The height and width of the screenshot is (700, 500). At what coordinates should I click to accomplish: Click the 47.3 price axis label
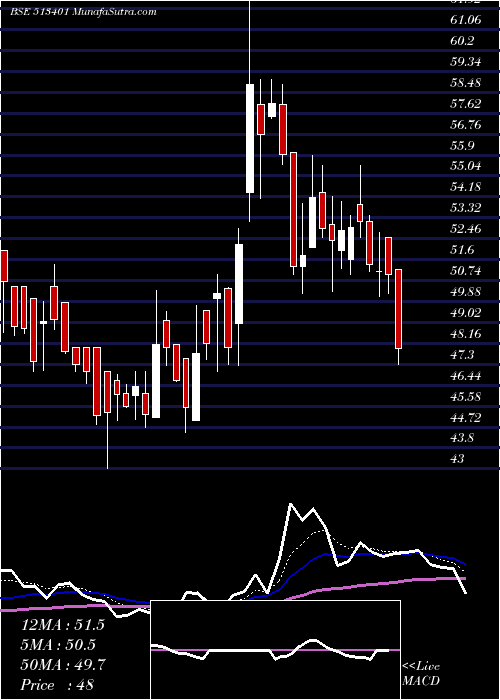tap(462, 355)
